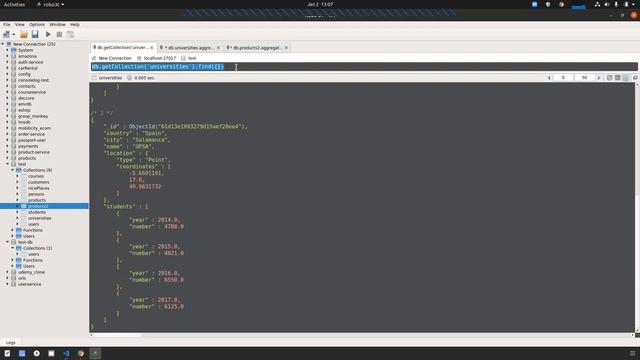Select the group_monkey database
The image size is (640, 360).
(33, 116)
